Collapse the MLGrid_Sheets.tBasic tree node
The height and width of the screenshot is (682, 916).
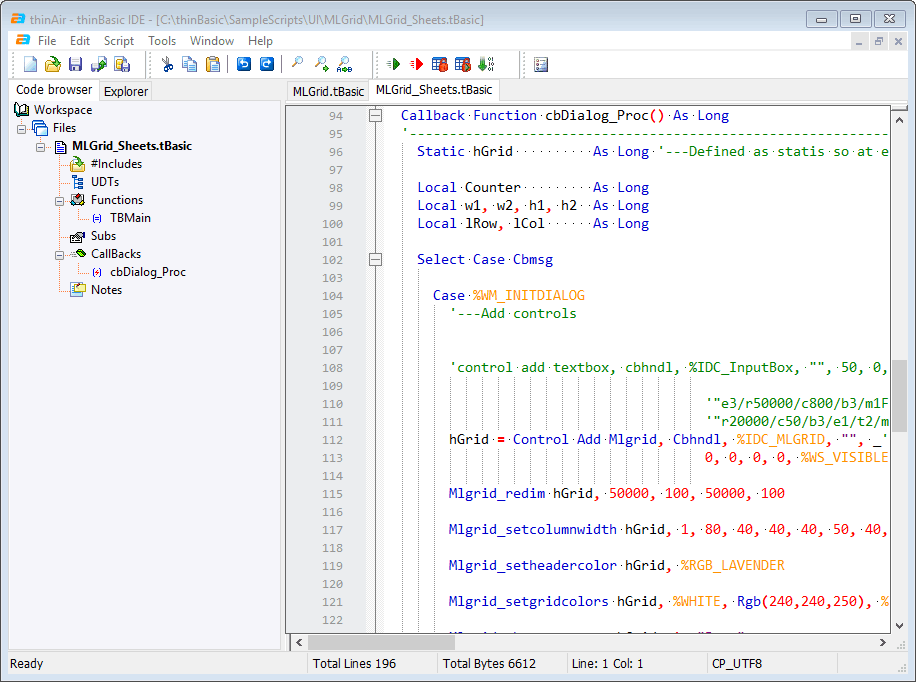(x=40, y=147)
